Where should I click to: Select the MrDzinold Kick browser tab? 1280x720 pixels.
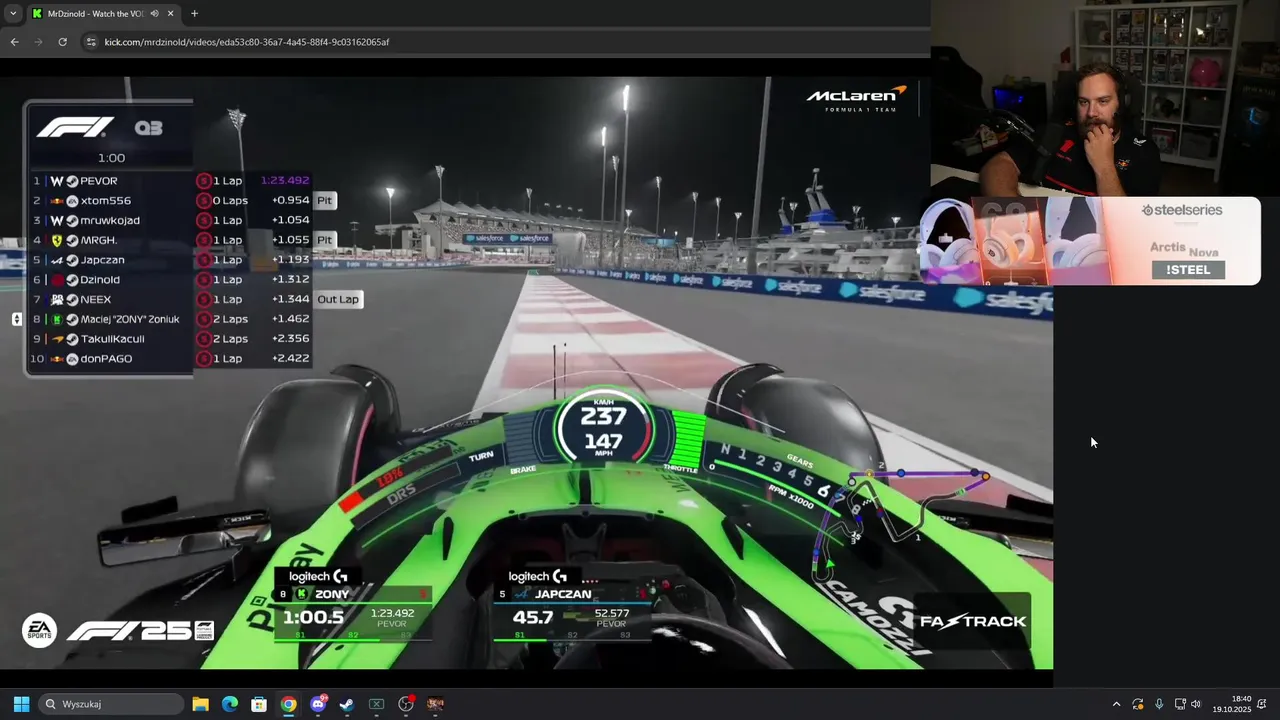pyautogui.click(x=96, y=13)
